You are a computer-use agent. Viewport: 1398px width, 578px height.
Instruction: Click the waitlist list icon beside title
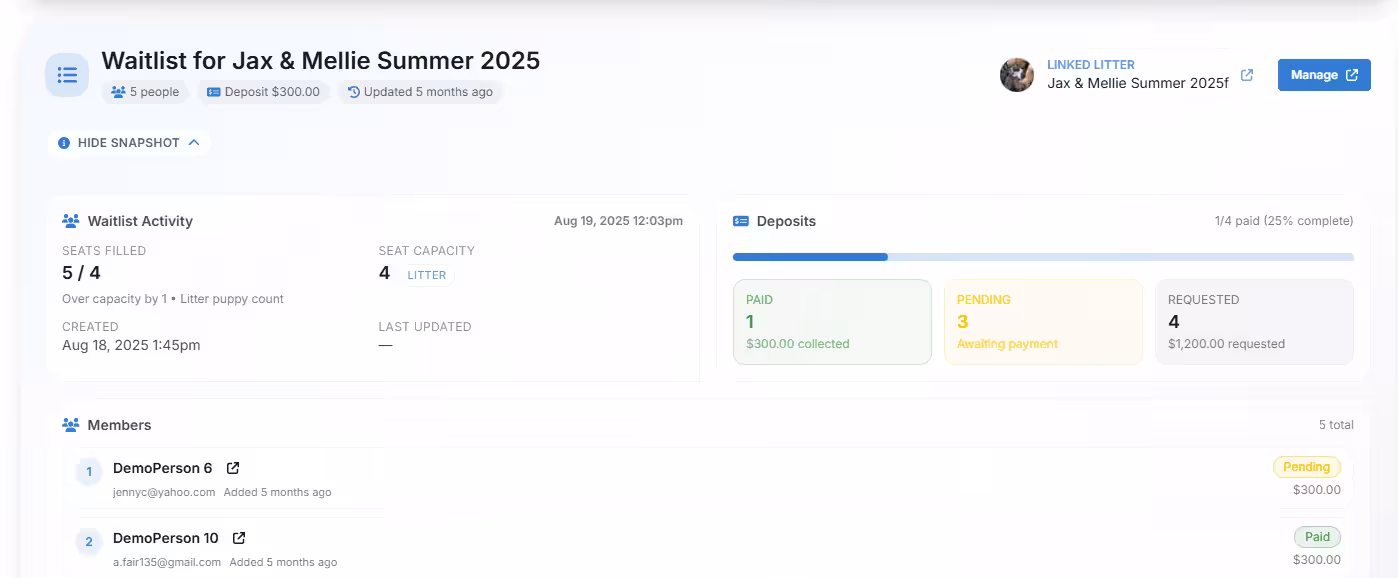[67, 75]
